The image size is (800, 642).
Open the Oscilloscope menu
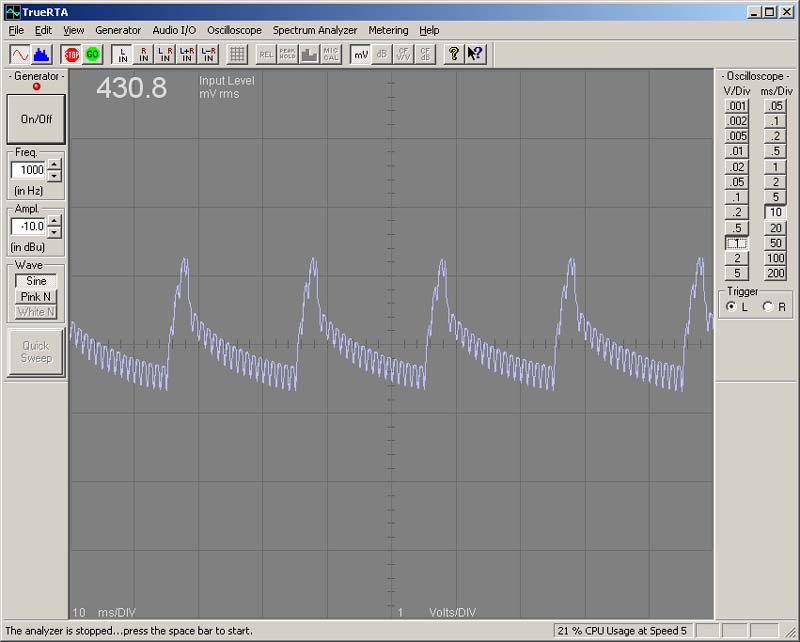click(234, 30)
